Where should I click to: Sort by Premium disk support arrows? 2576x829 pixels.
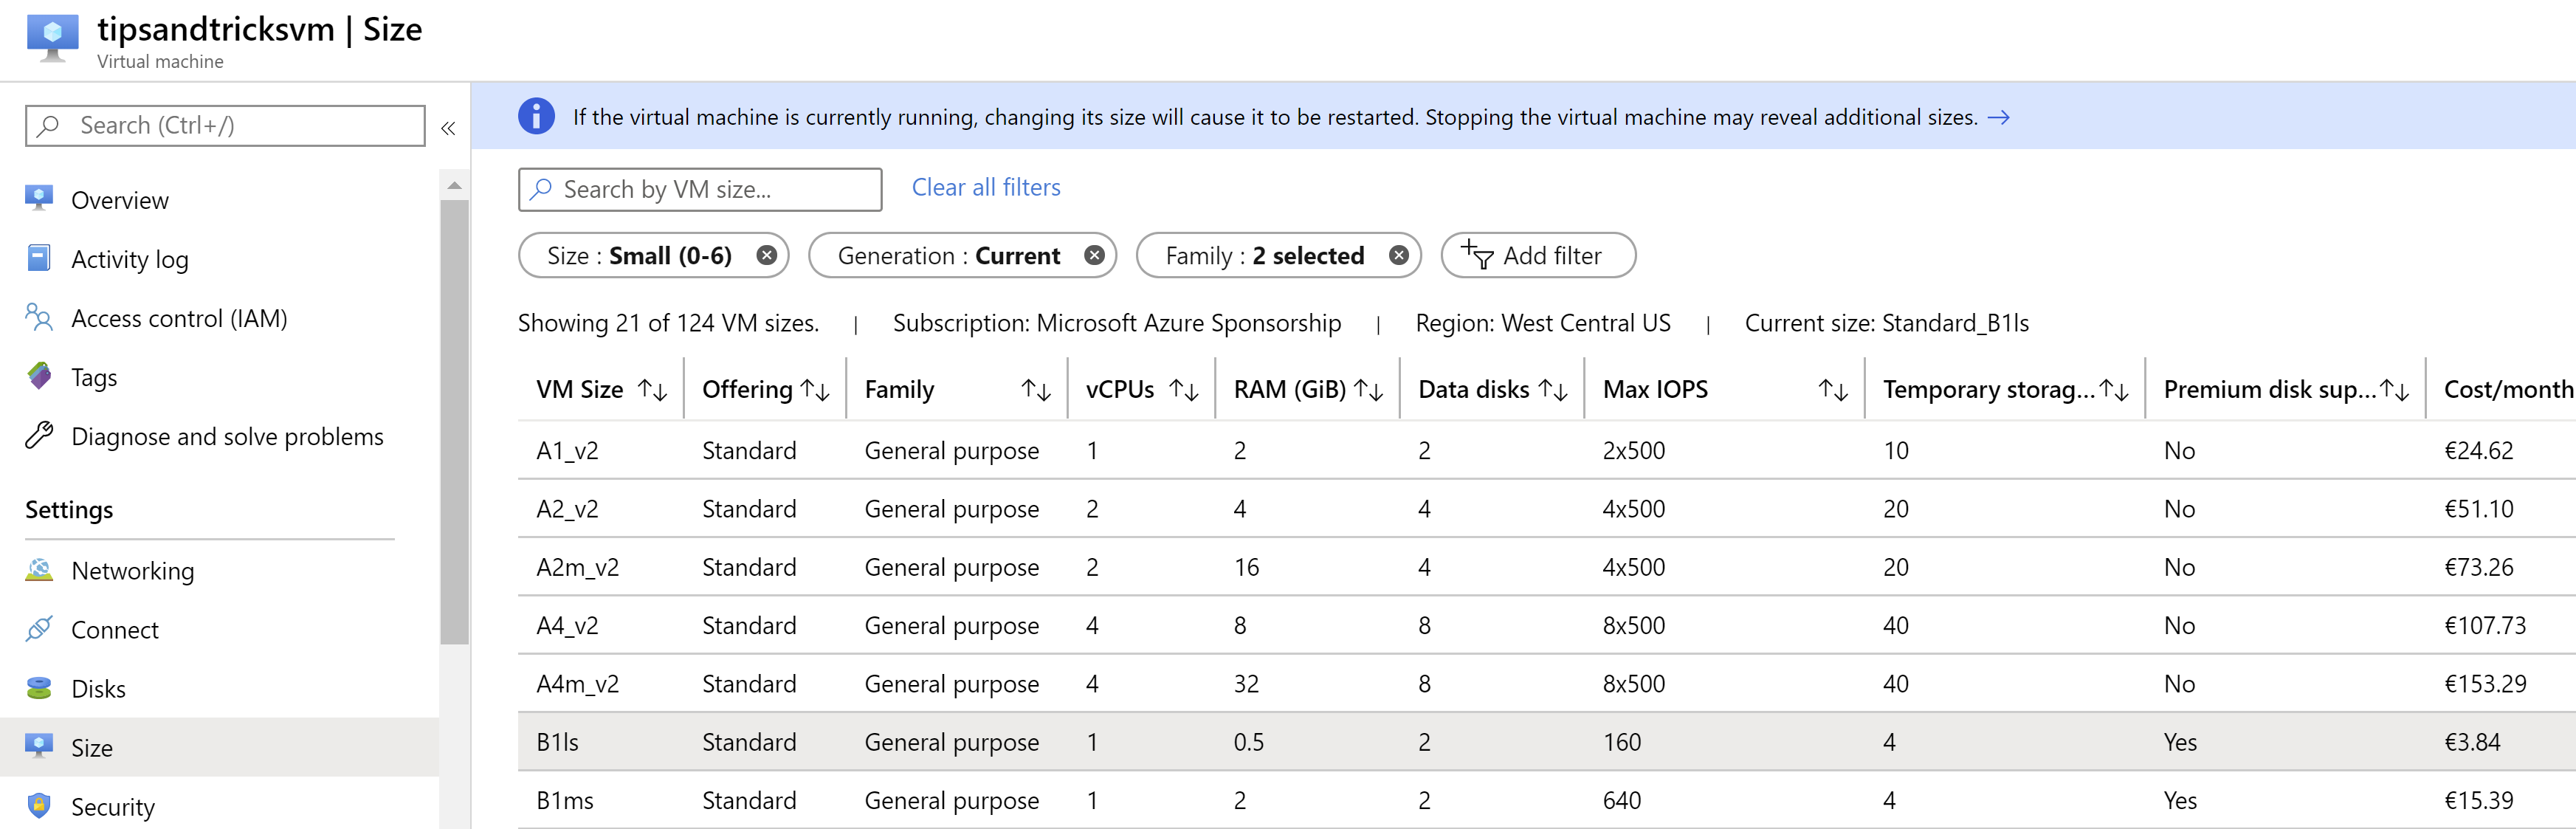2395,390
